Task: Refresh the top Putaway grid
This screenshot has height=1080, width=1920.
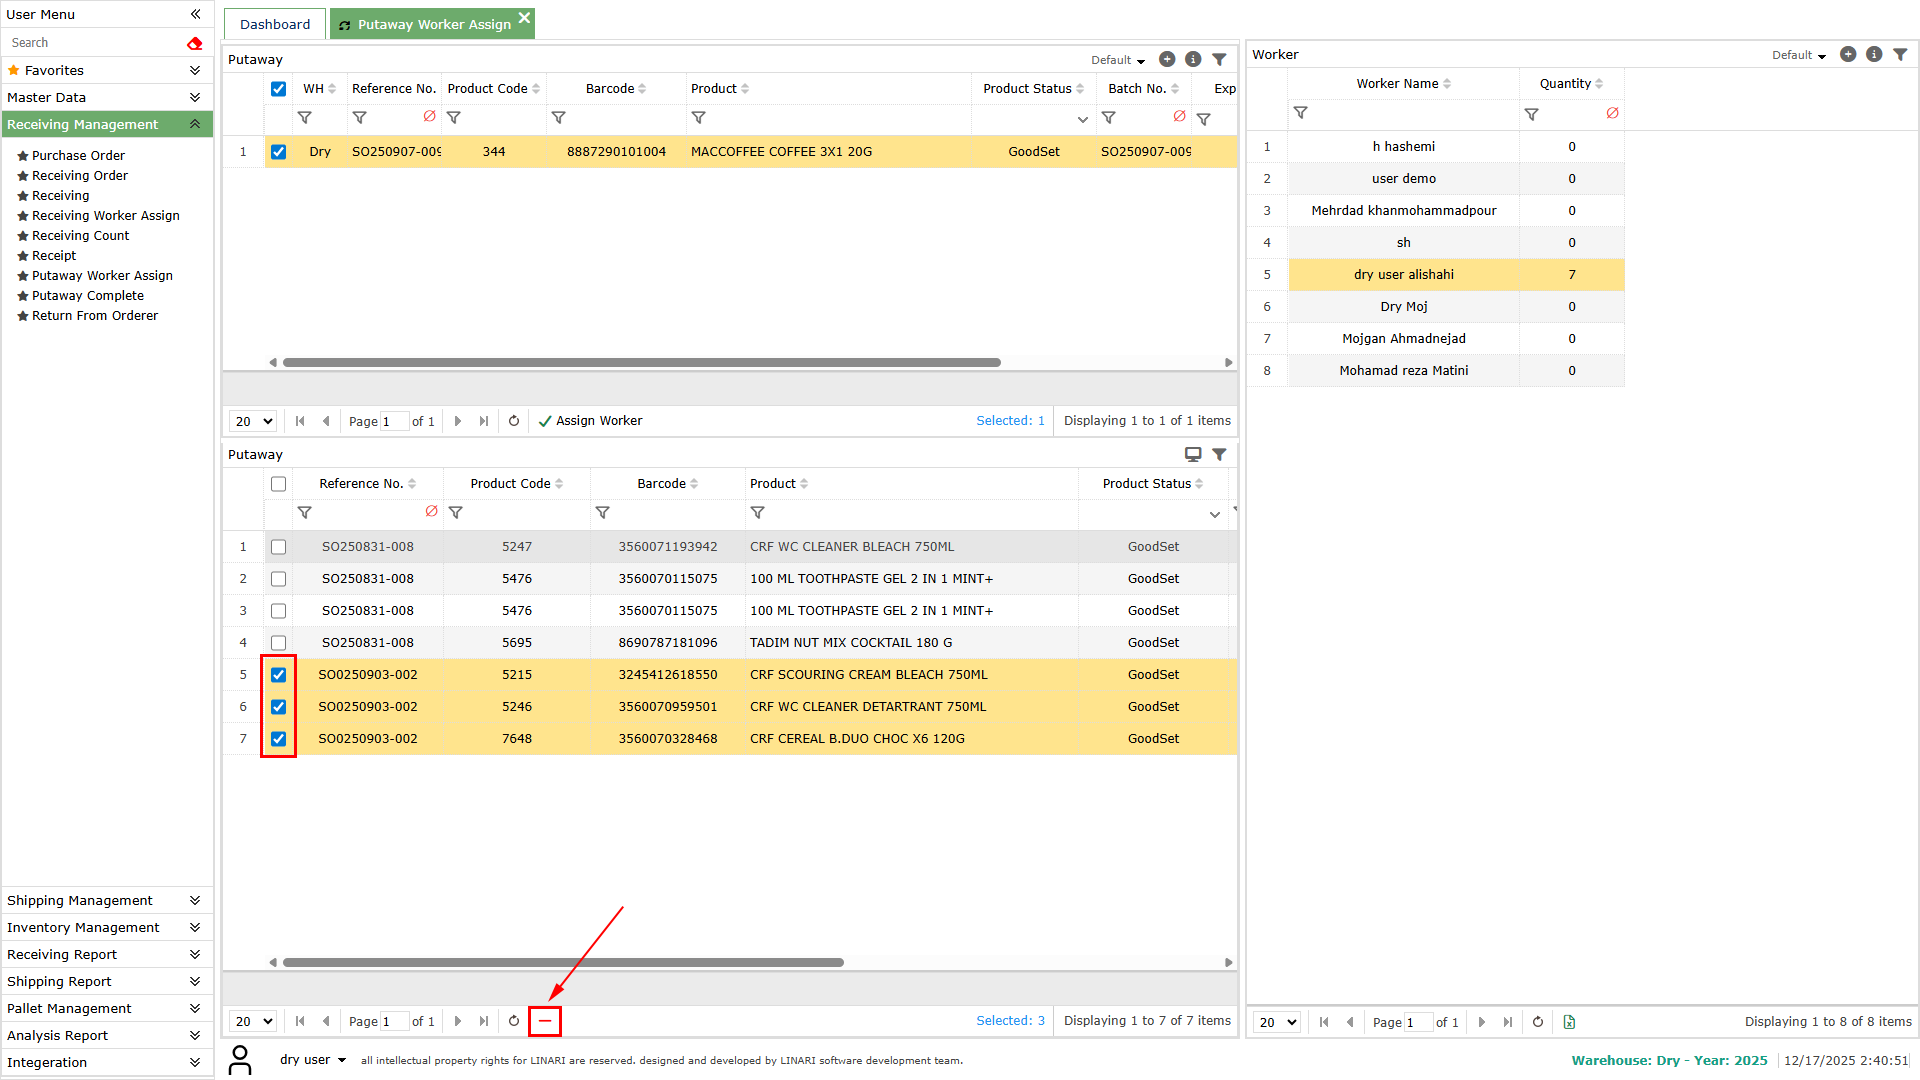Action: [x=514, y=421]
